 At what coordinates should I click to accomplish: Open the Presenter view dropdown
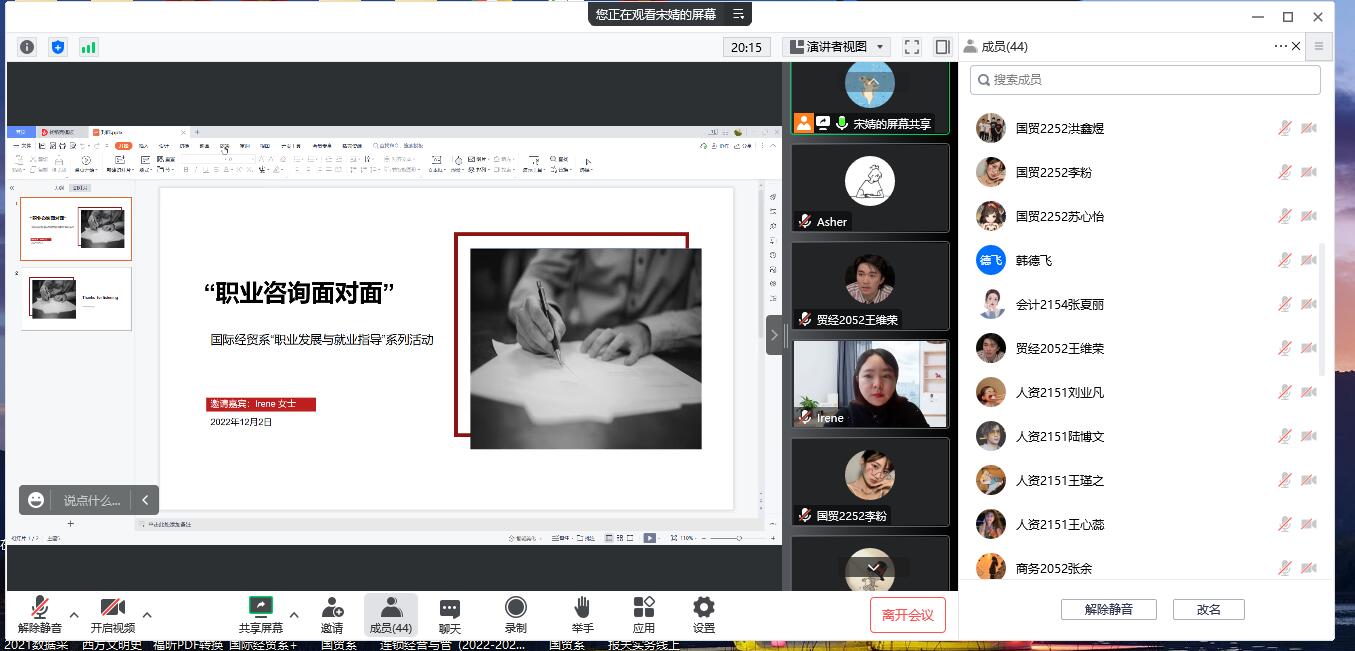pyautogui.click(x=836, y=47)
